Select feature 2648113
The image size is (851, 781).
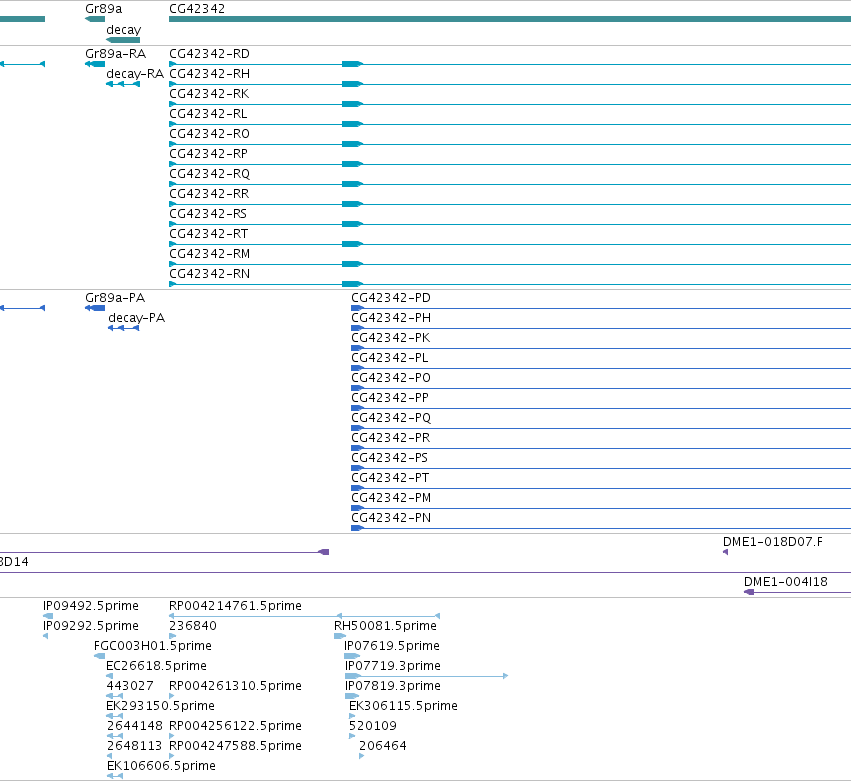[134, 746]
